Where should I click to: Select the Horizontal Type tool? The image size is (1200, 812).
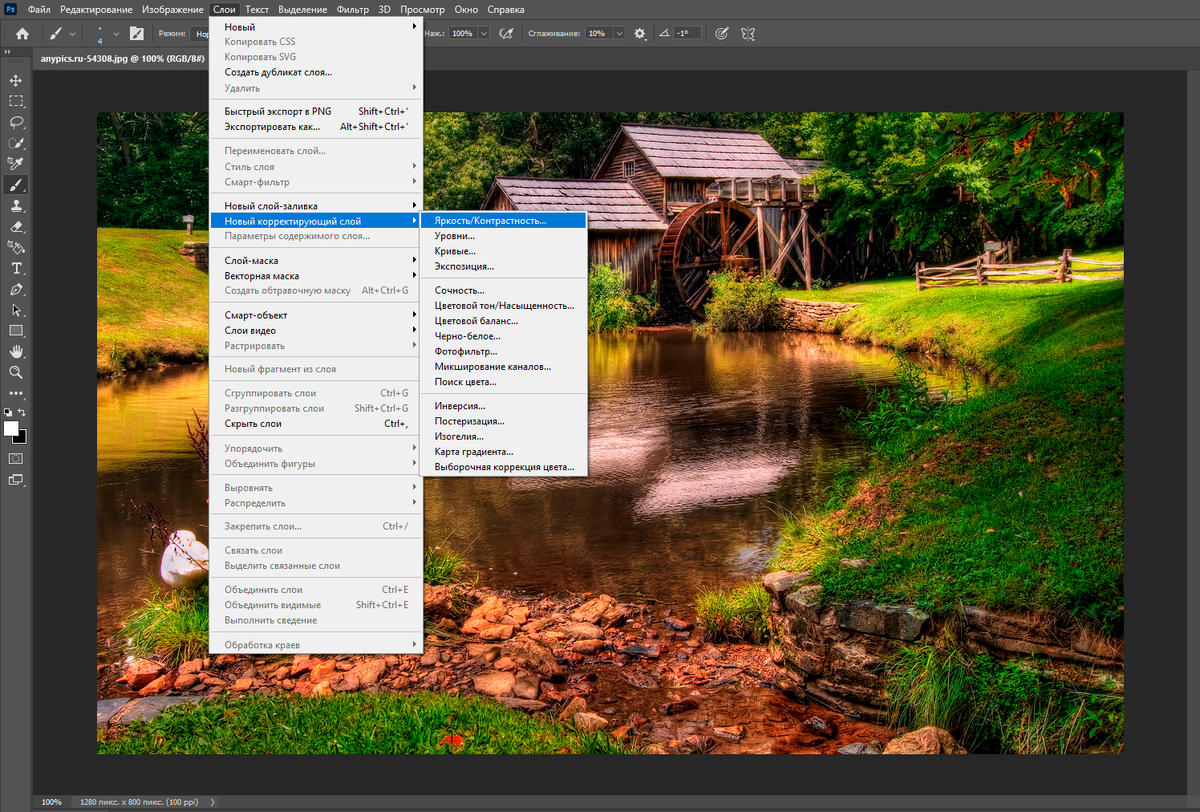[x=16, y=268]
